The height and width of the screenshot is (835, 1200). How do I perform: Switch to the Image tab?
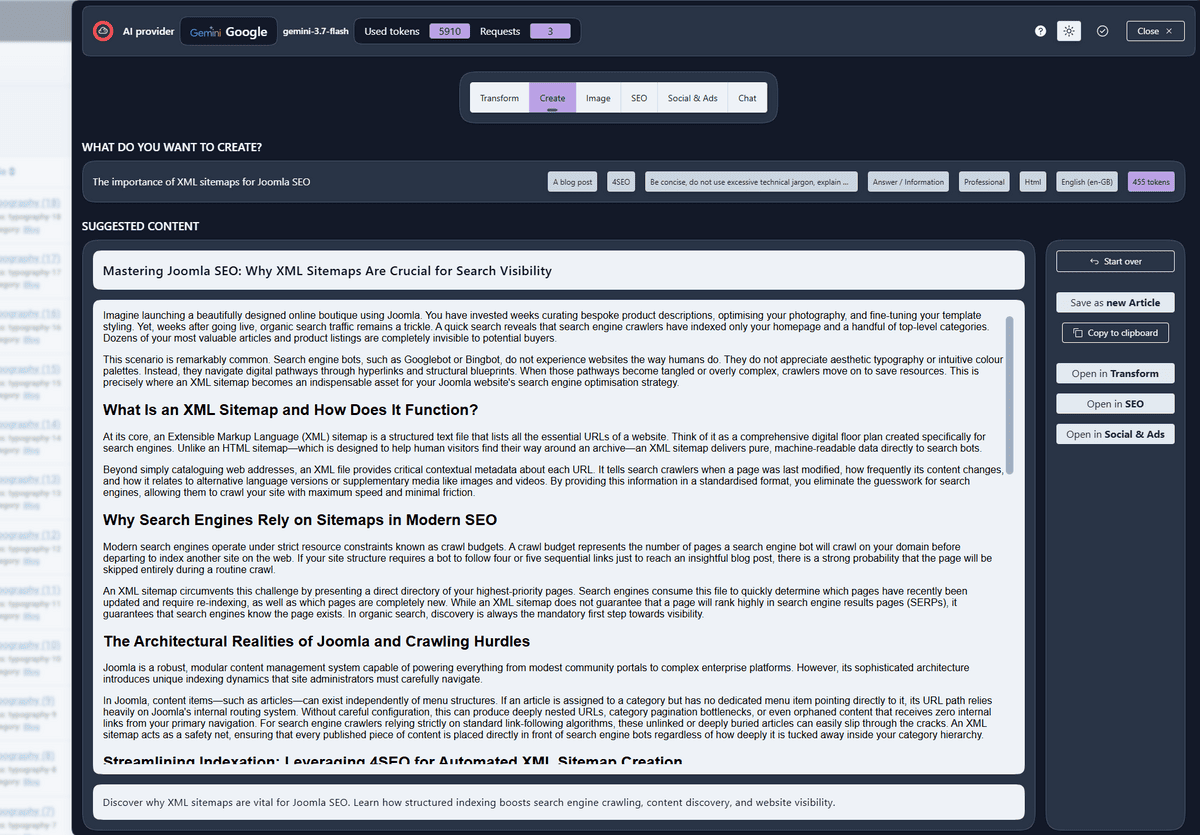[598, 98]
